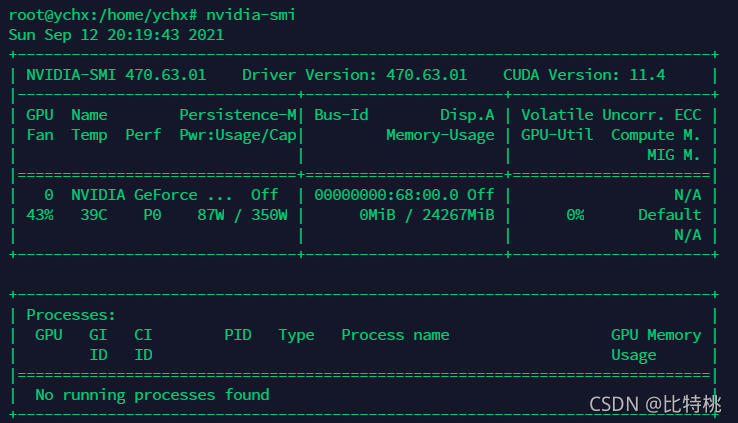
Task: Click the nvidia-smi command text
Action: point(250,15)
